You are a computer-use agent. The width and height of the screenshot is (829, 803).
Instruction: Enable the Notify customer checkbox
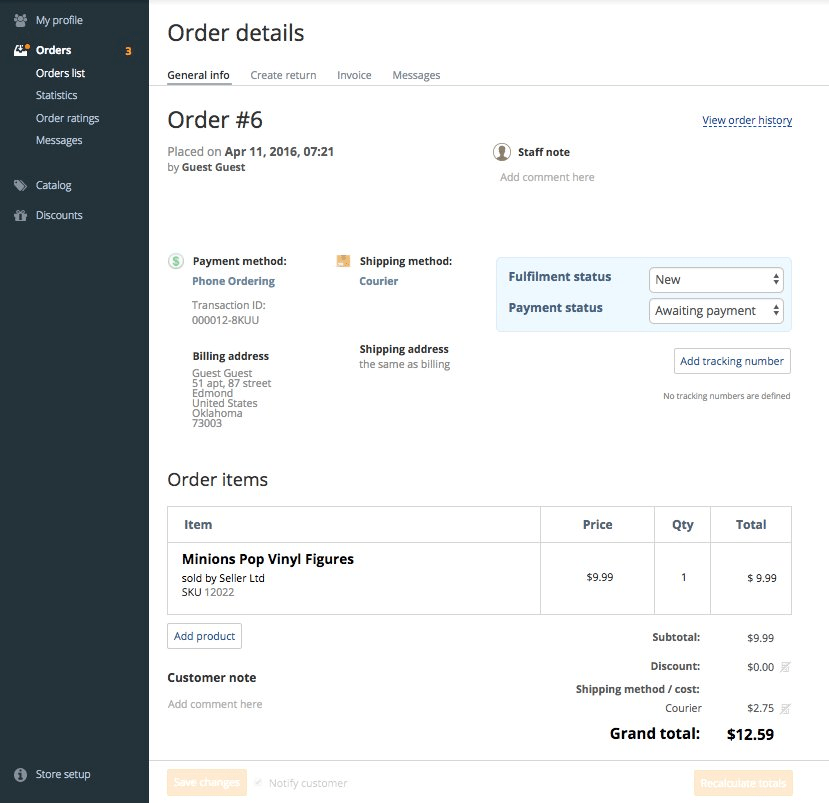pos(258,783)
